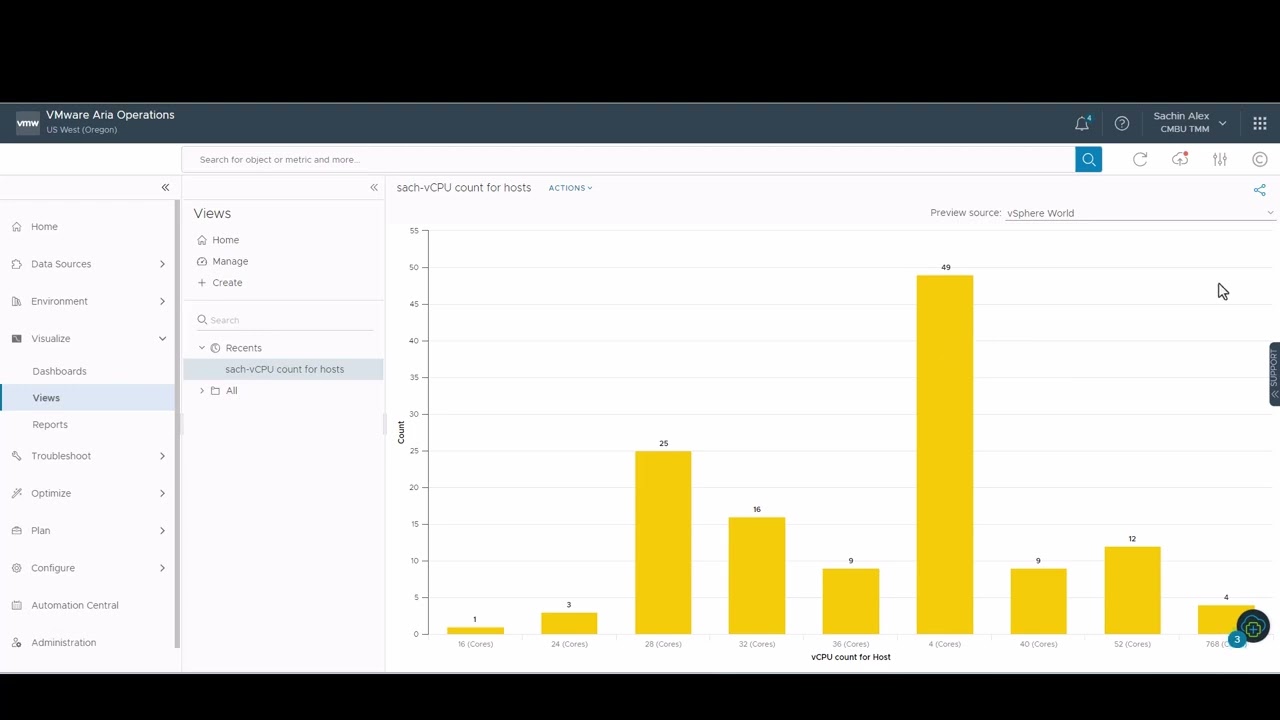
Task: Click the sach-vCPU count for hosts title
Action: click(x=464, y=188)
